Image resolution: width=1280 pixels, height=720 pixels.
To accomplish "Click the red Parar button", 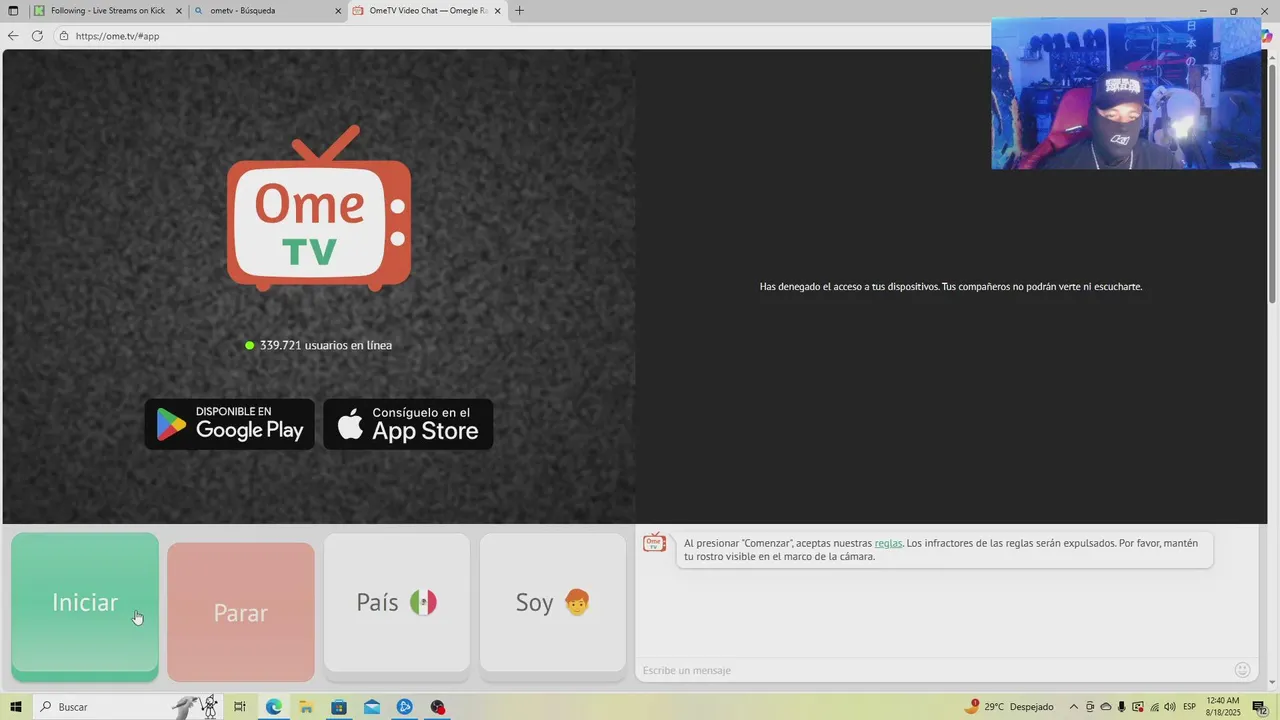I will pos(241,612).
